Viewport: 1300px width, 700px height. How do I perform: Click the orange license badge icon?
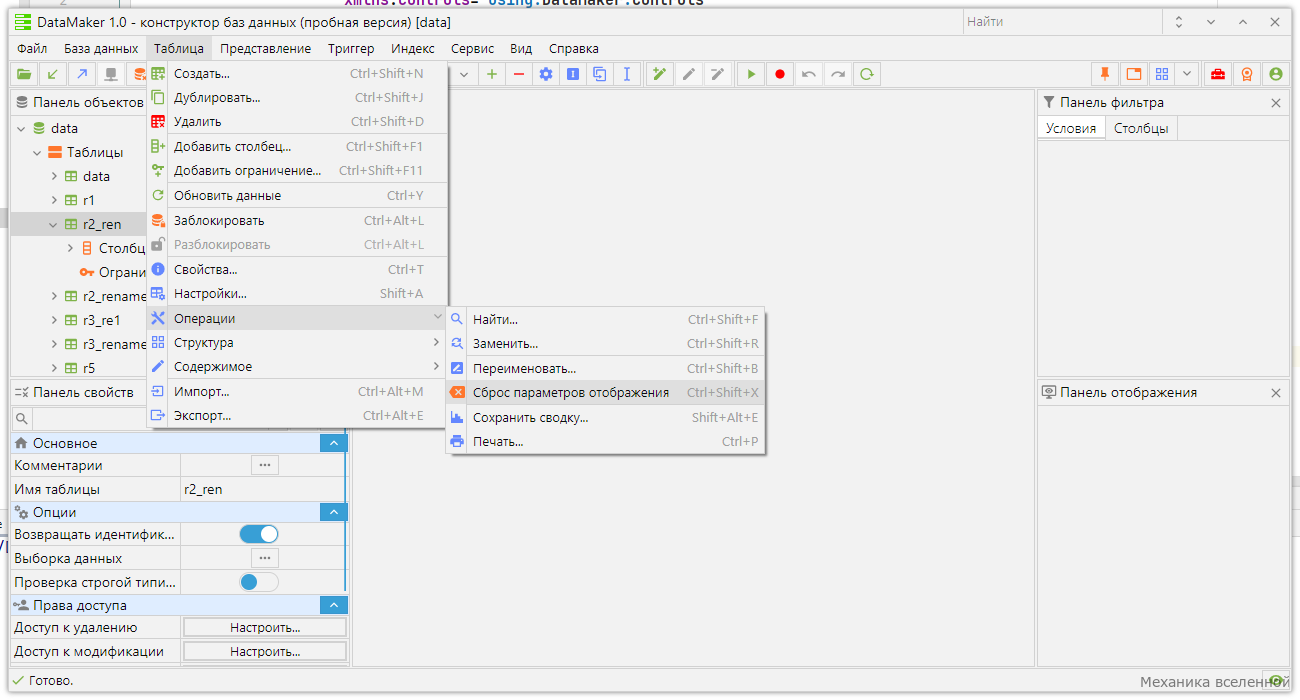1247,74
